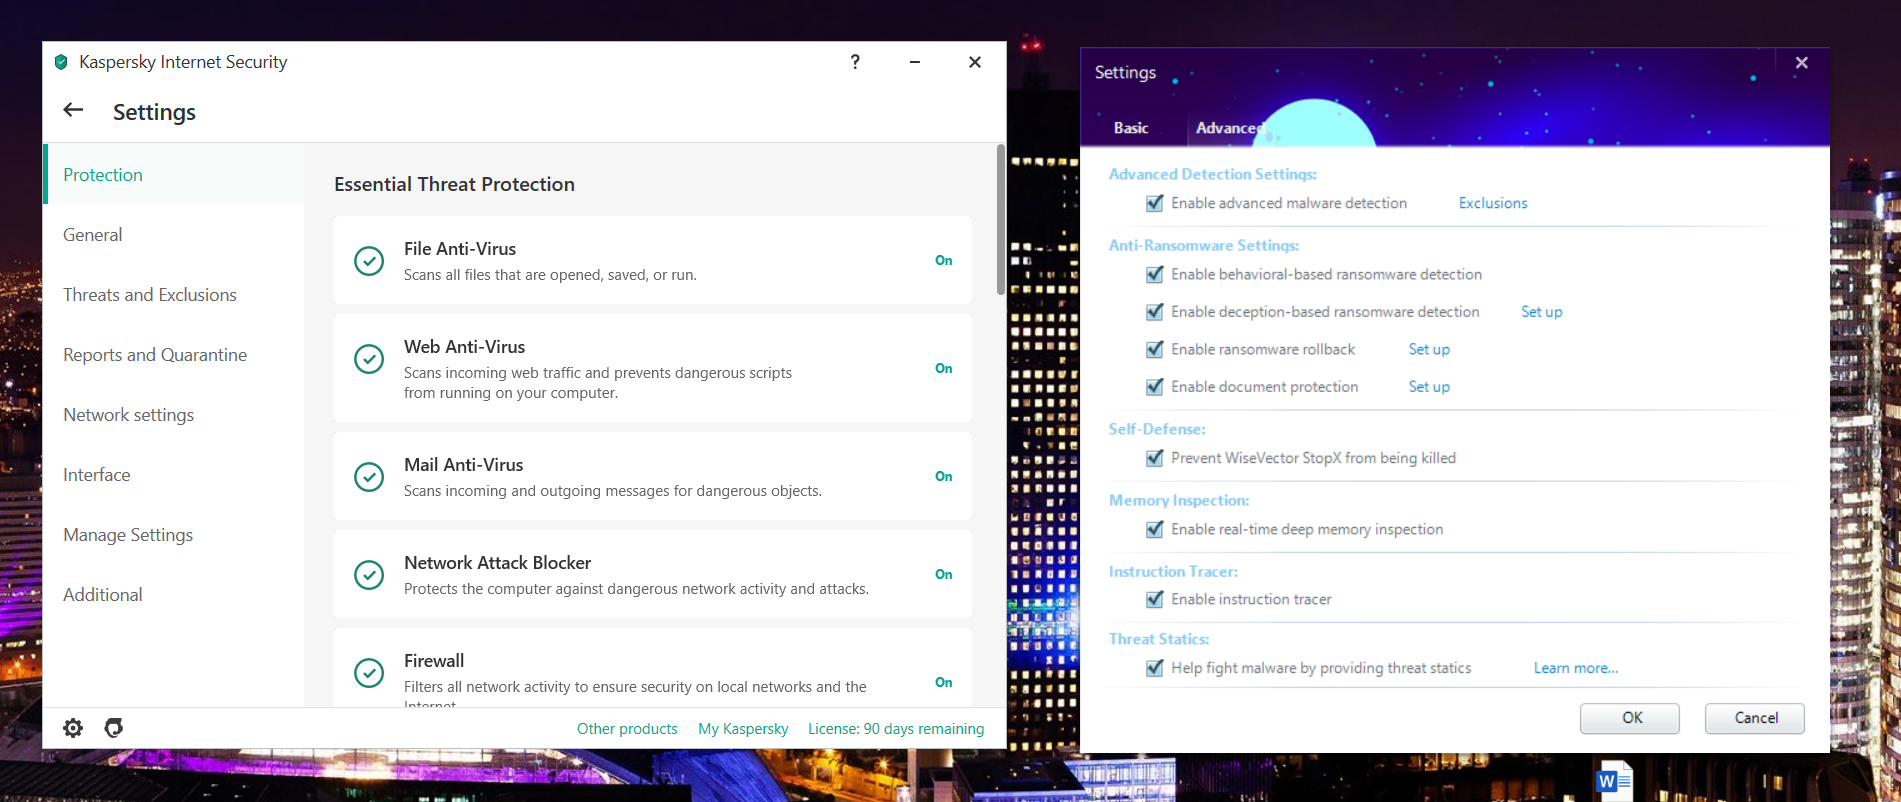Select General in Kaspersky sidebar

pyautogui.click(x=174, y=235)
